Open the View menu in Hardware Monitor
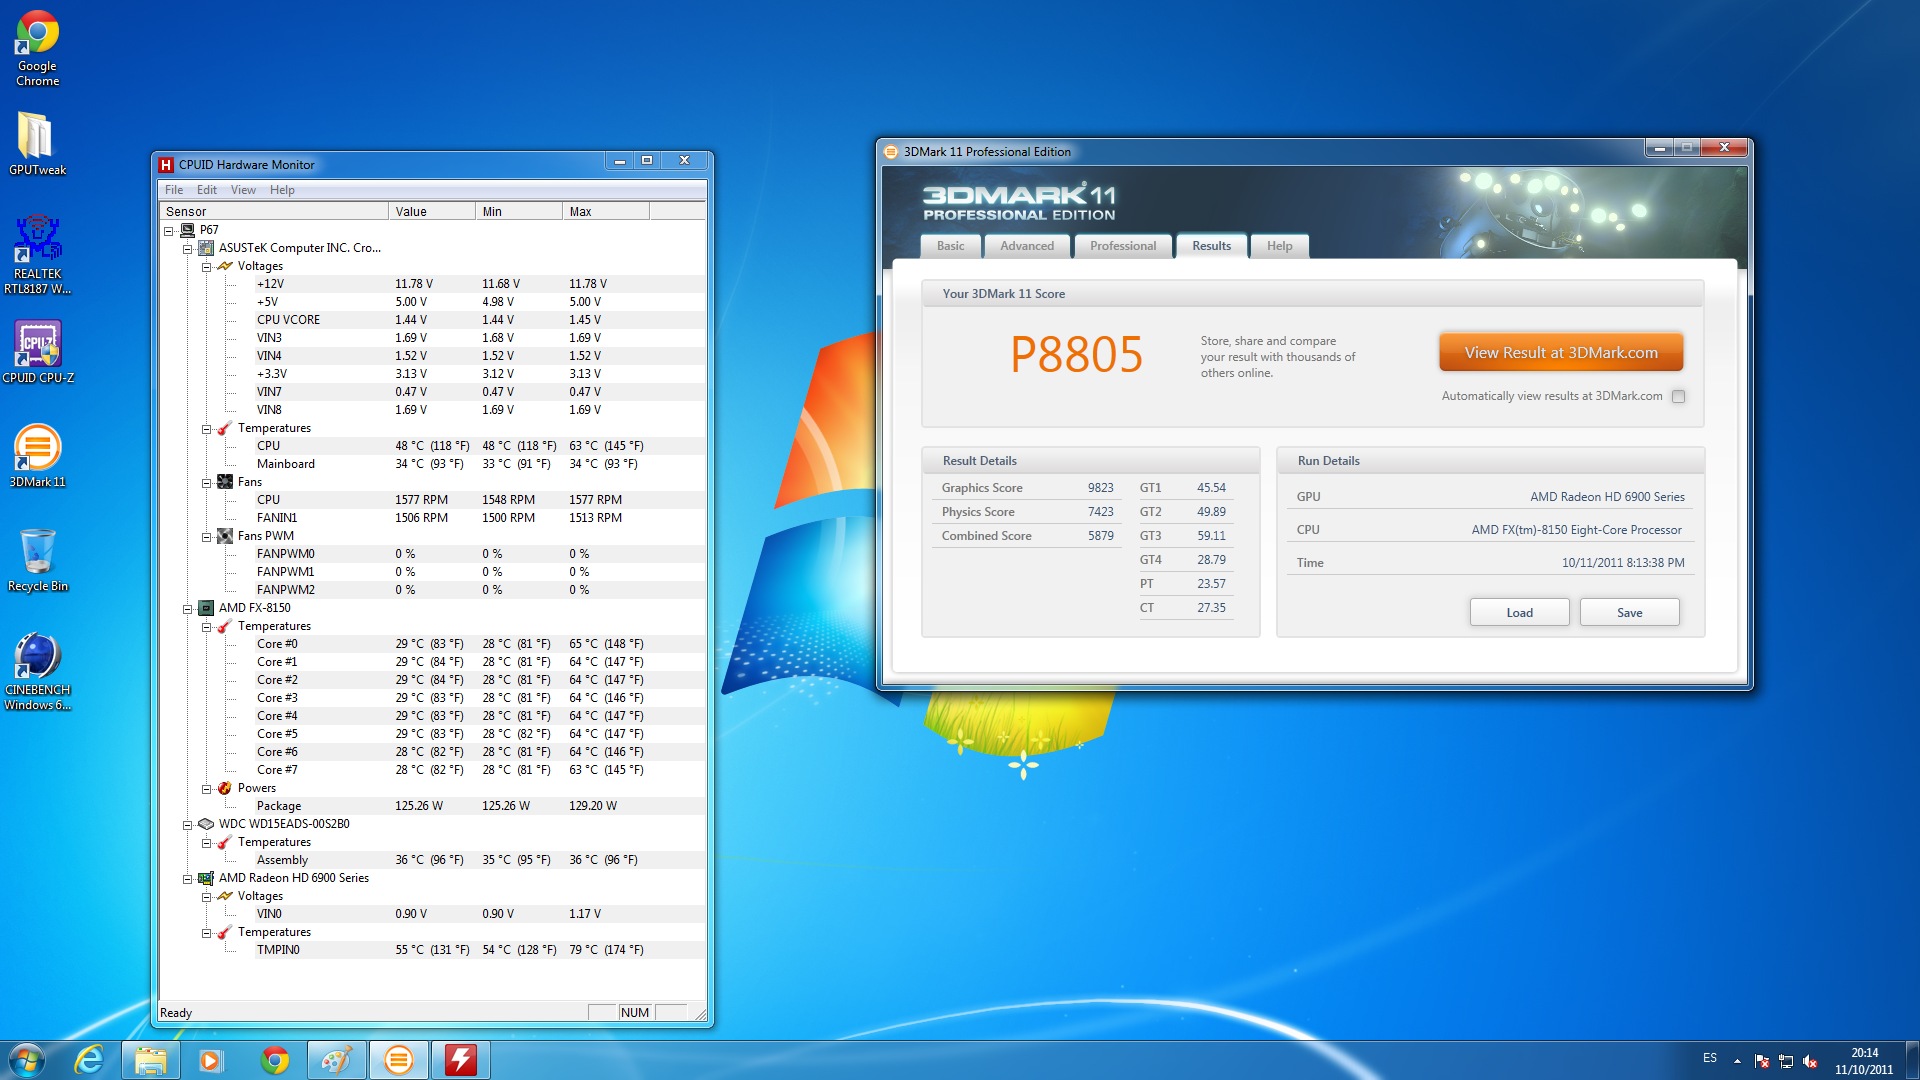 243,190
